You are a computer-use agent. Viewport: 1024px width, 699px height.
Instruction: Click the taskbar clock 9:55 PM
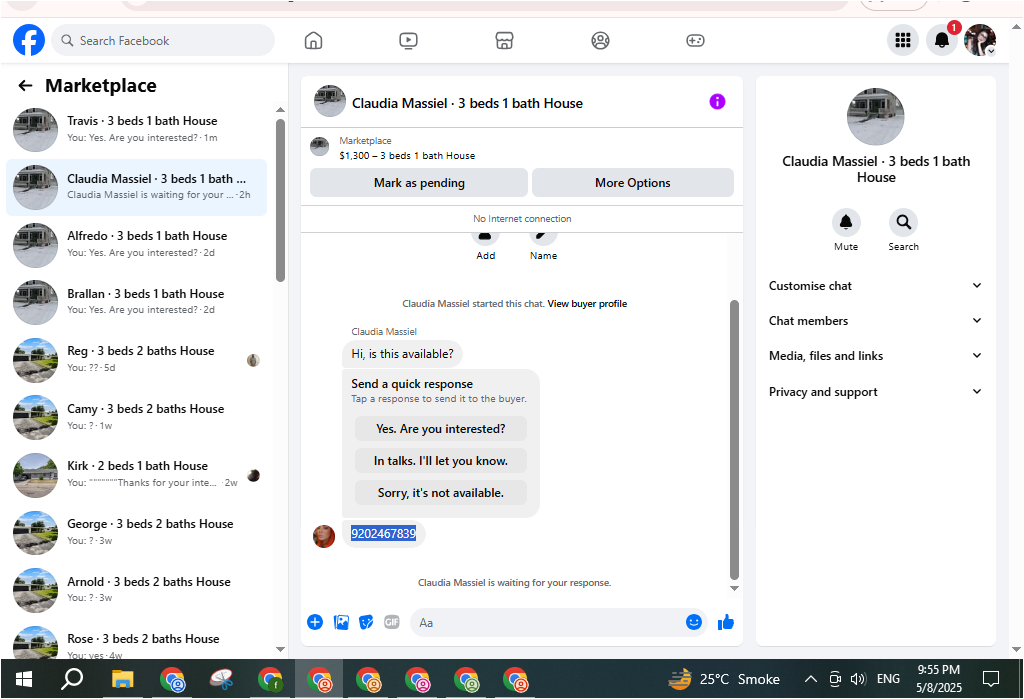click(938, 670)
